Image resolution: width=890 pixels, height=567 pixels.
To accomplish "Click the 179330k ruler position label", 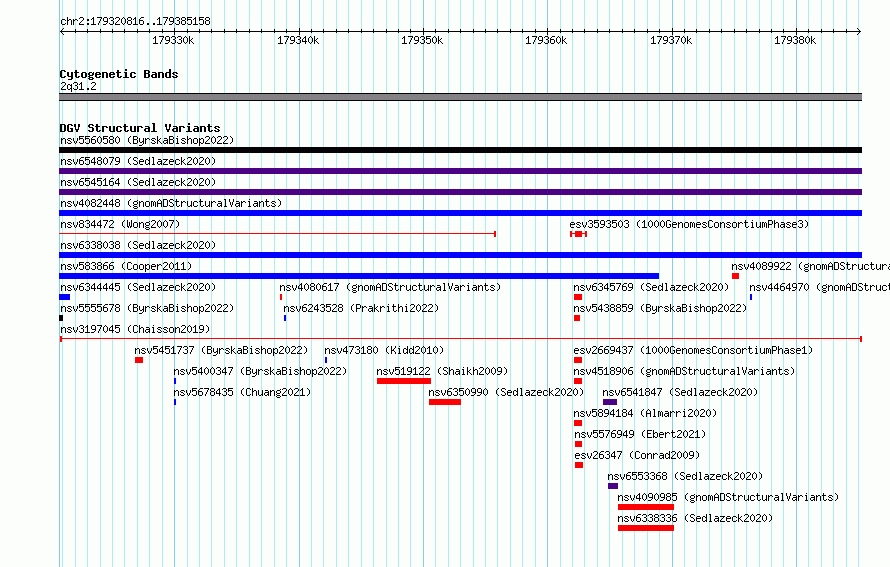I will coord(173,40).
